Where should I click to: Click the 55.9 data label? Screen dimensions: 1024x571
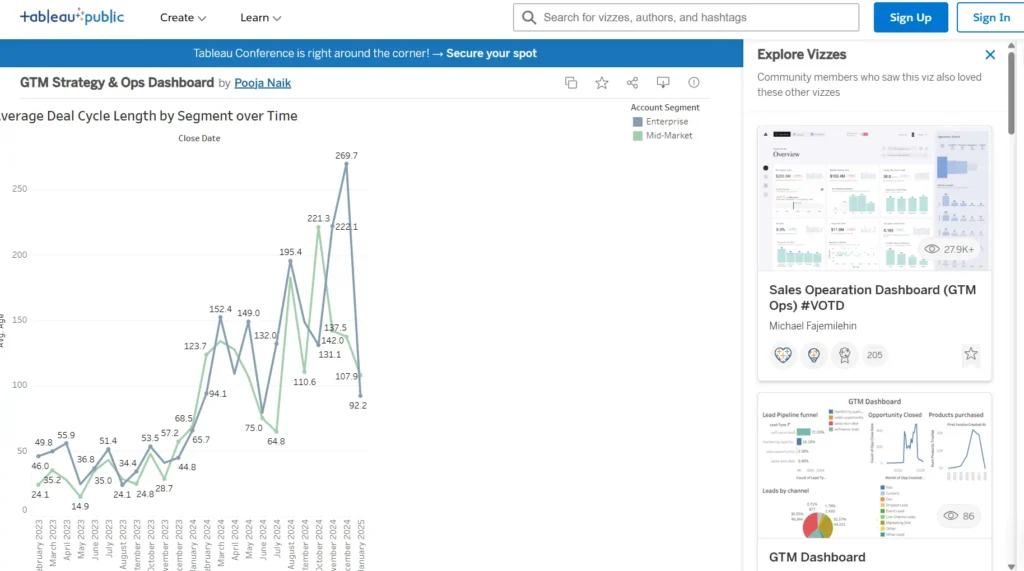click(x=66, y=435)
